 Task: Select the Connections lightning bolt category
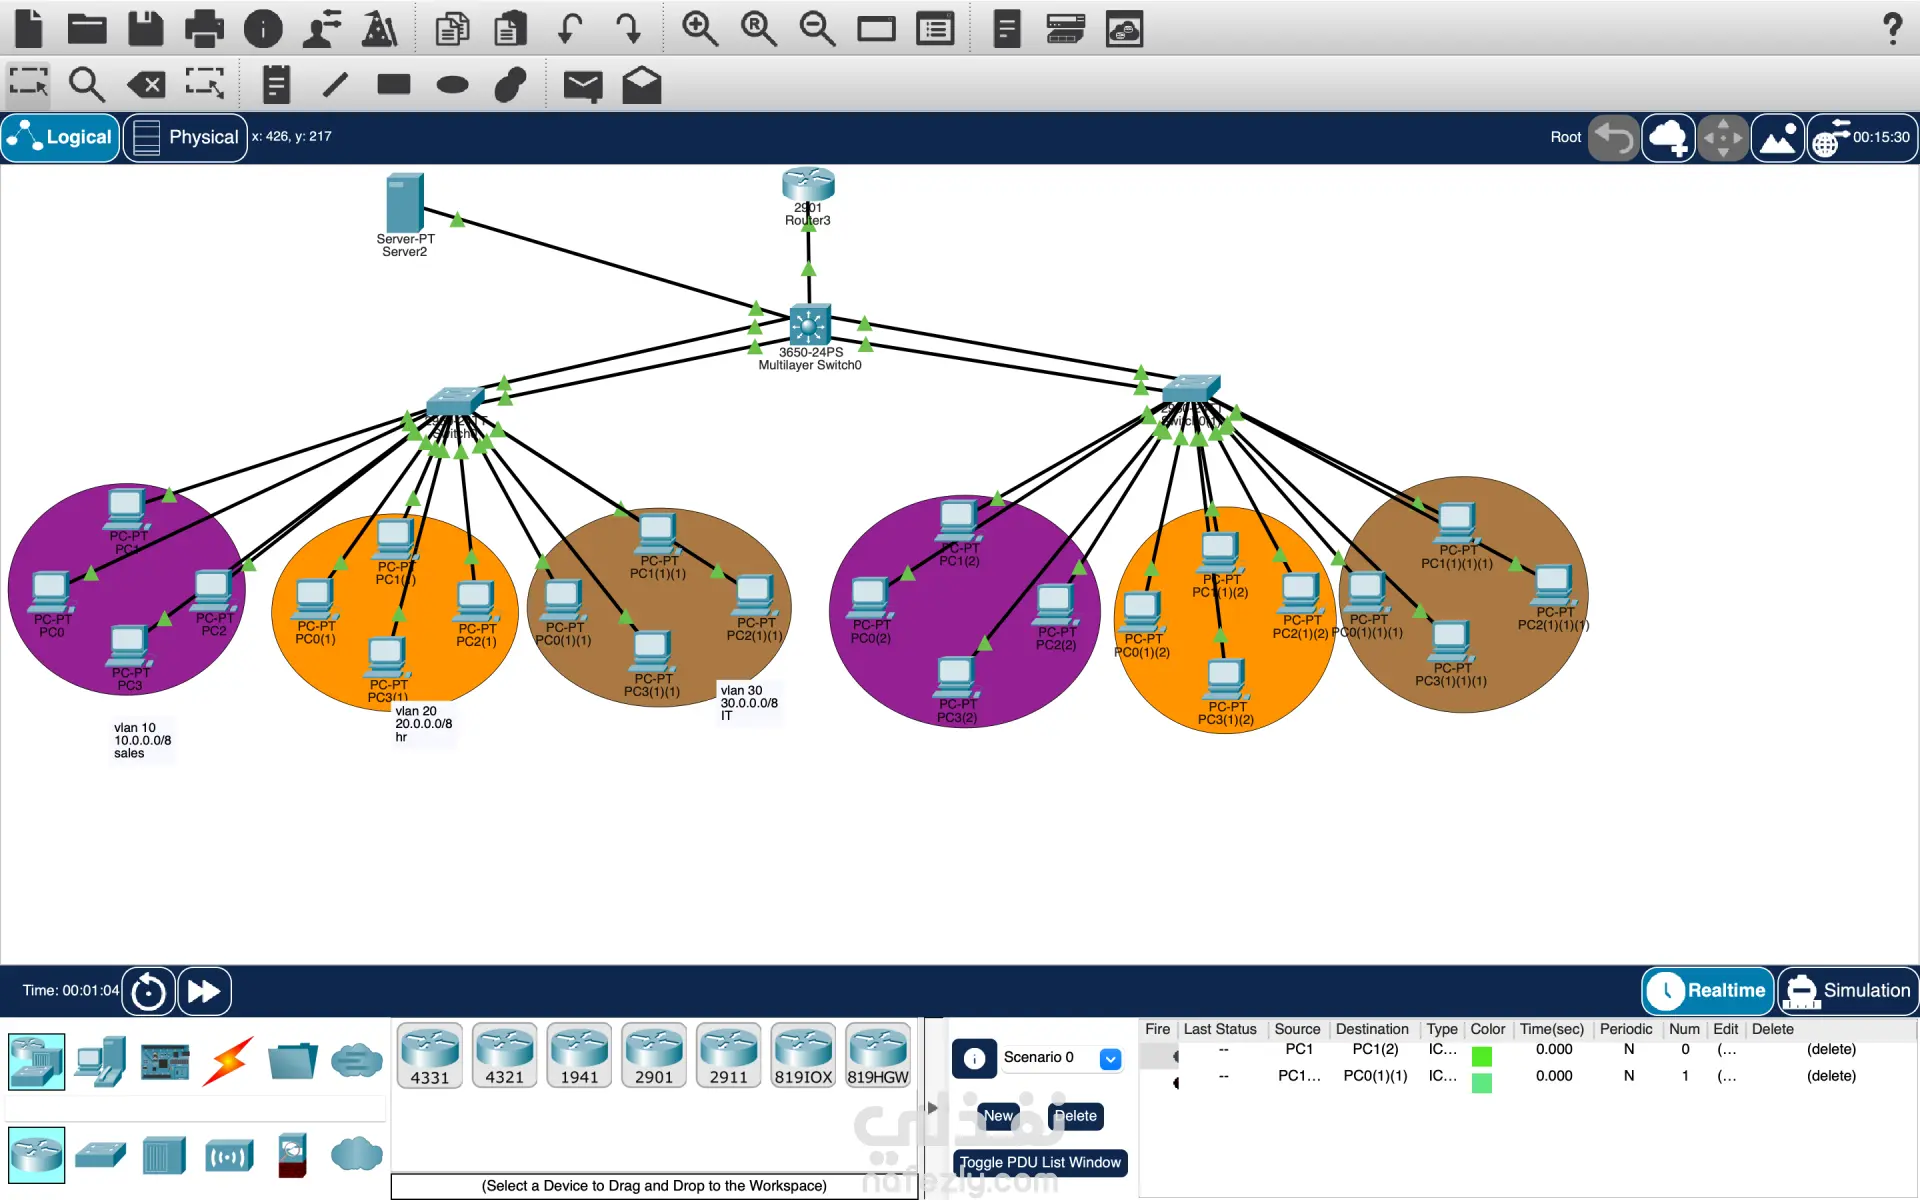click(228, 1060)
